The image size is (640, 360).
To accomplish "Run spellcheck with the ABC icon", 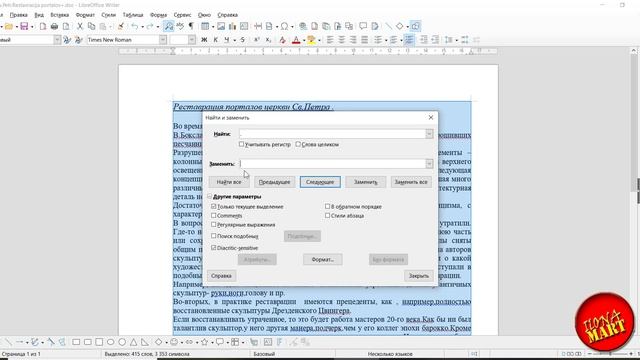I will tap(180, 27).
